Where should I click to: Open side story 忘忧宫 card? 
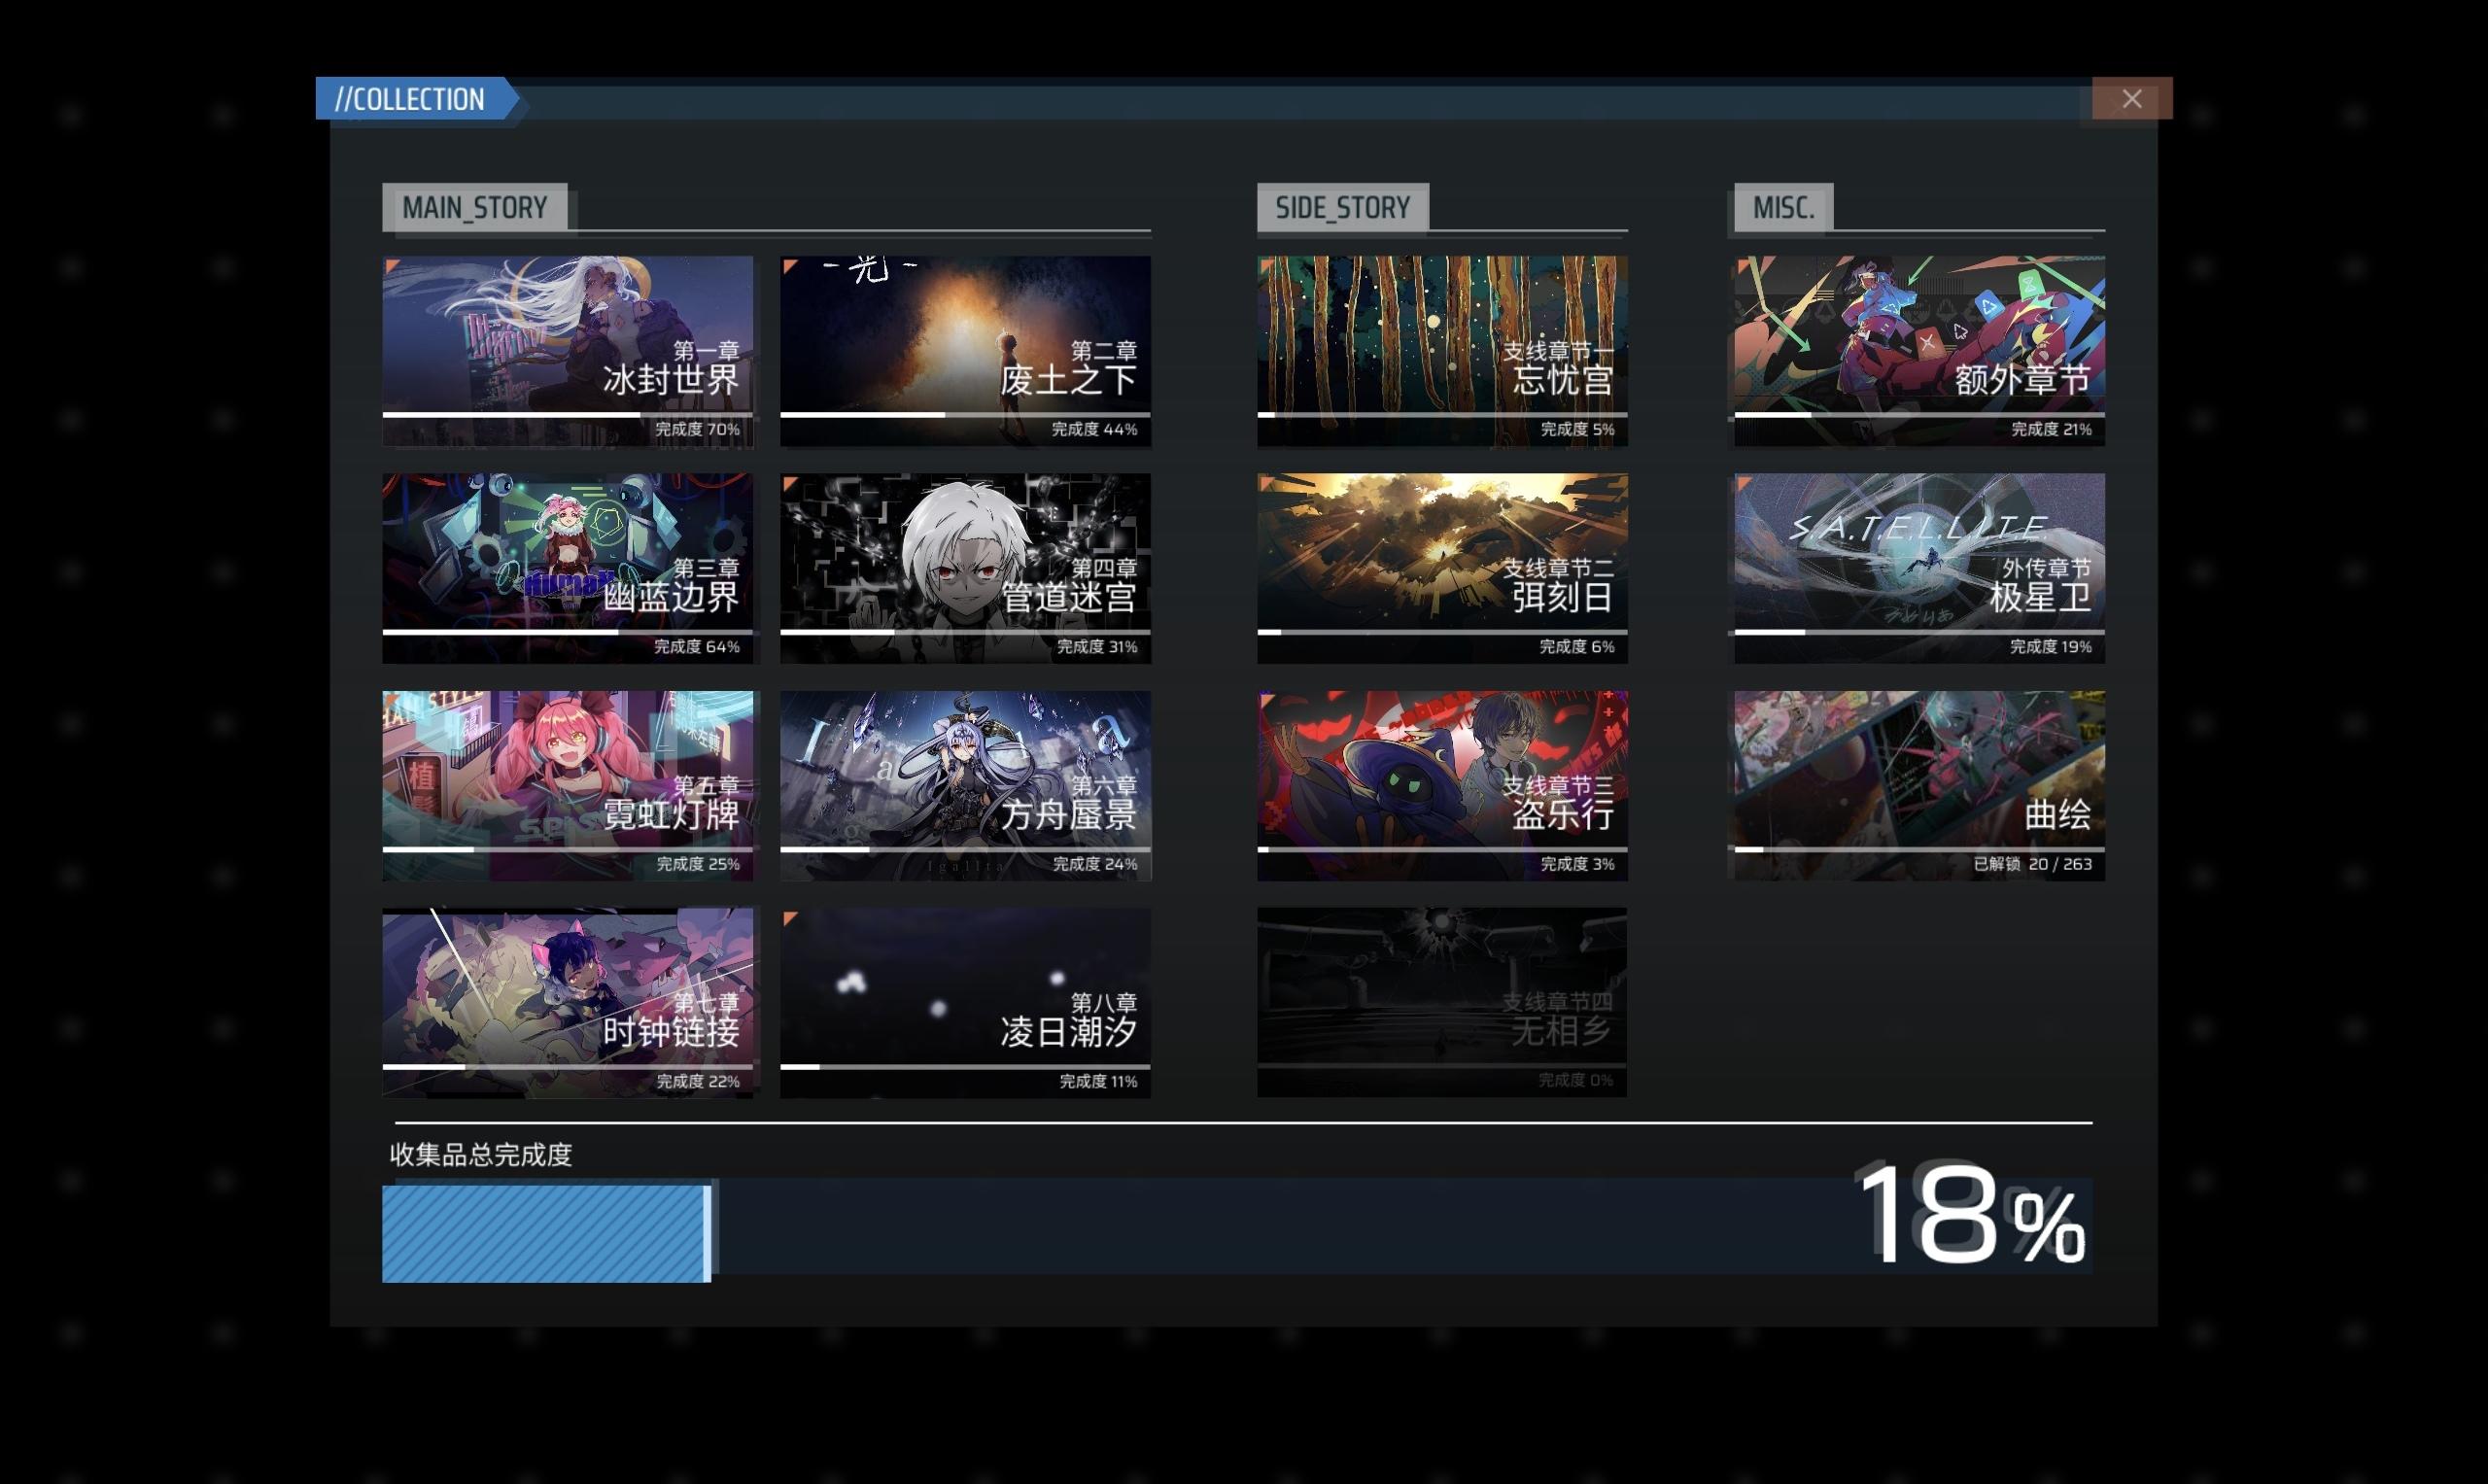(x=1442, y=351)
